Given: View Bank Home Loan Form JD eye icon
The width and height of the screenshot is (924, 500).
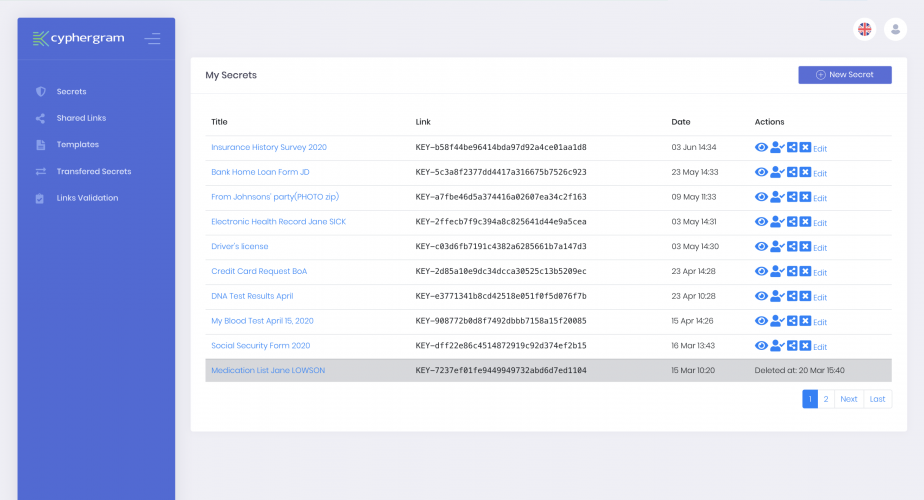Looking at the screenshot, I should click(x=761, y=172).
